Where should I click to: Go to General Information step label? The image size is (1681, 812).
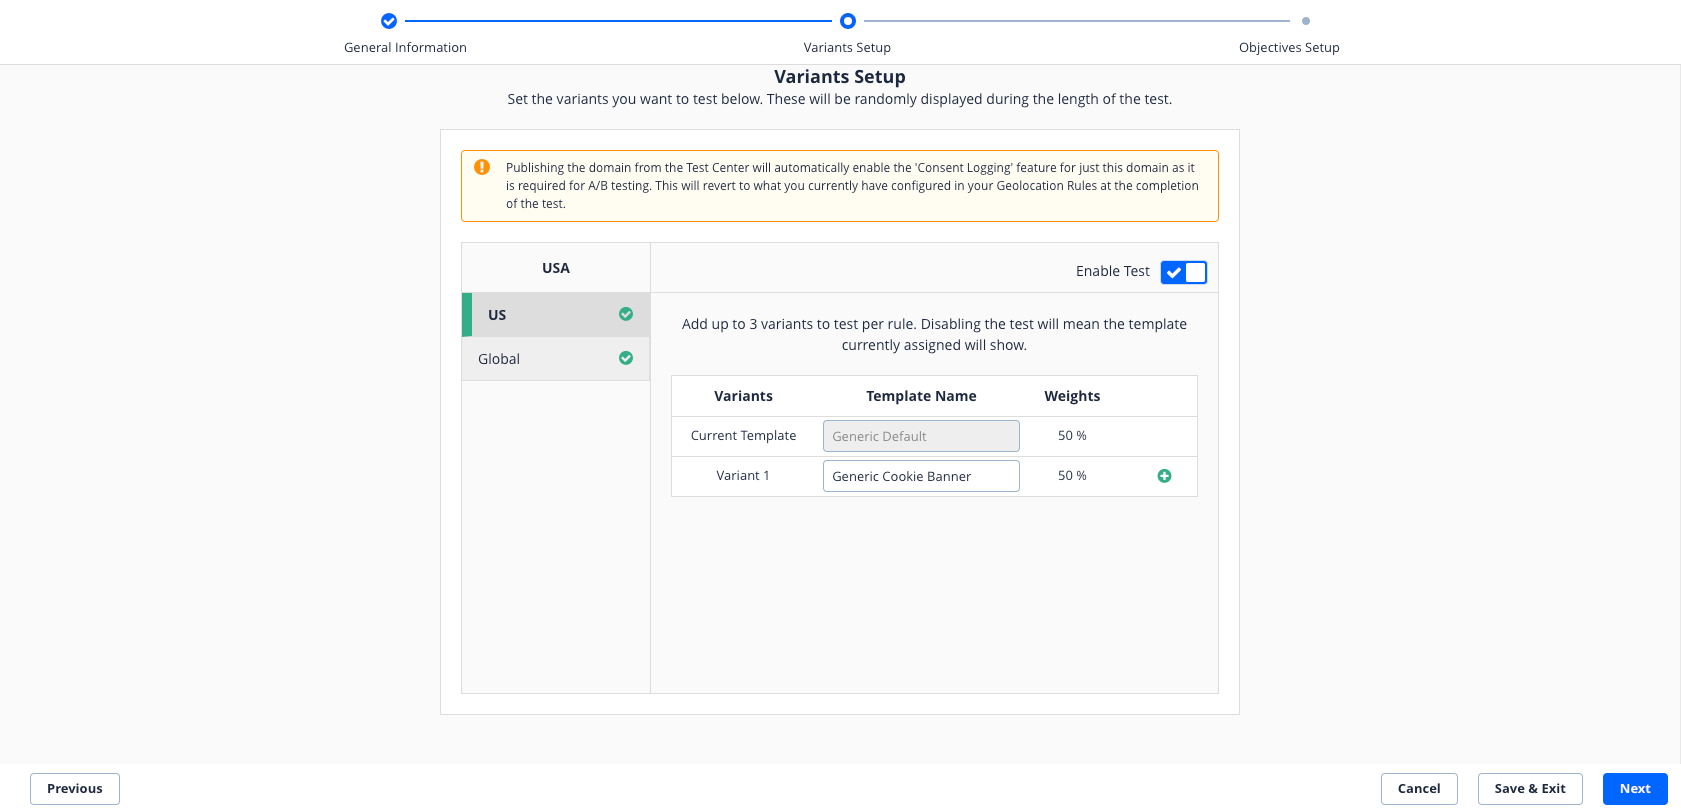(x=405, y=47)
